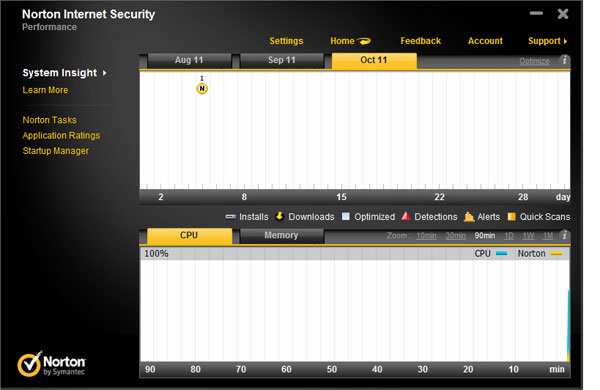
Task: Switch to the Sep 11 tab
Action: (x=282, y=60)
